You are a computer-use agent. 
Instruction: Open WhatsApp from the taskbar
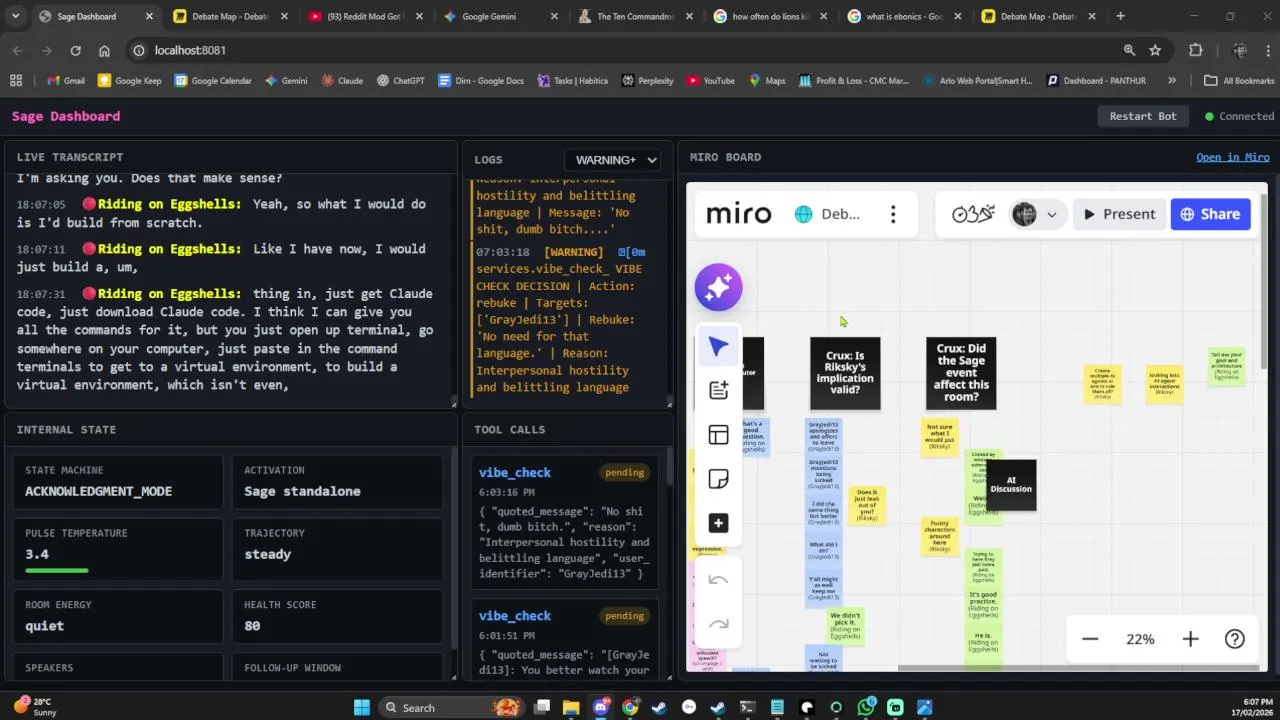[x=866, y=707]
